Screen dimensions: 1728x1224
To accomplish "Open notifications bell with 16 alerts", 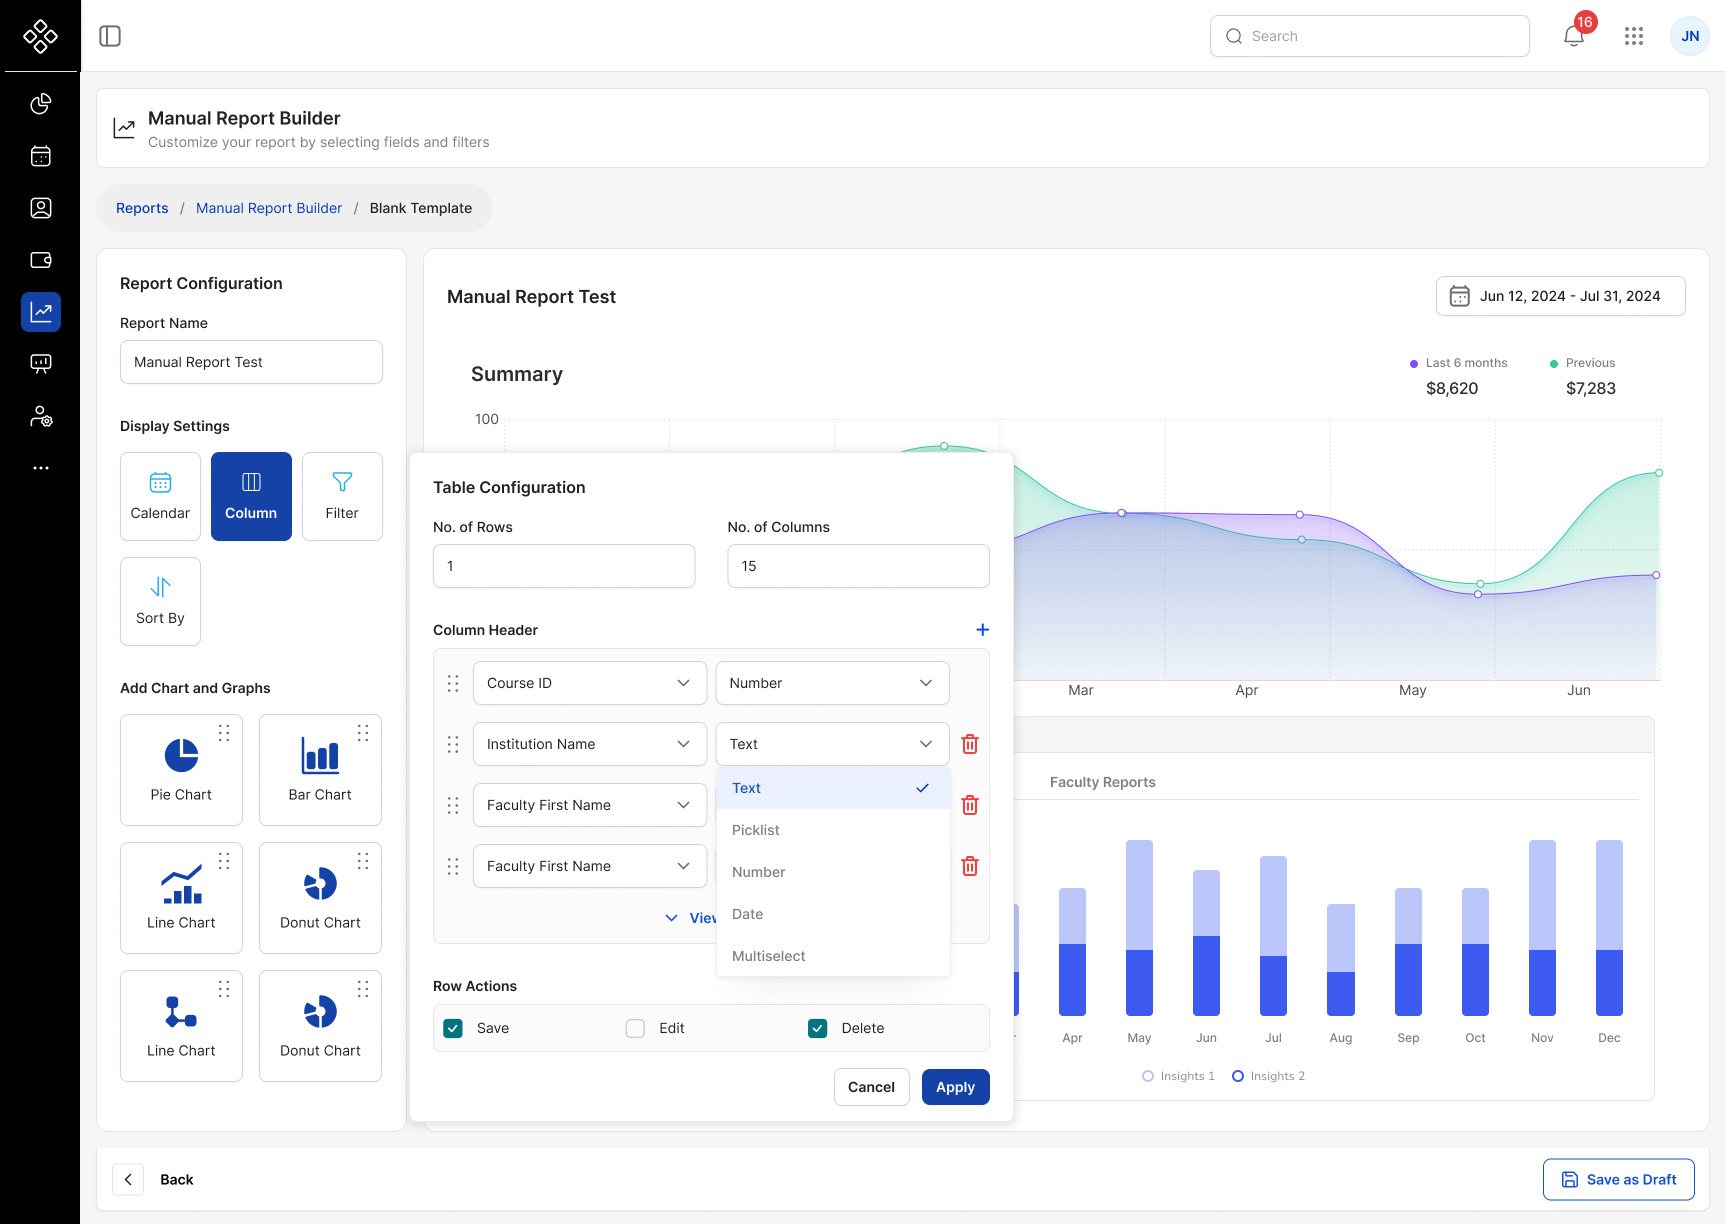I will (x=1573, y=35).
